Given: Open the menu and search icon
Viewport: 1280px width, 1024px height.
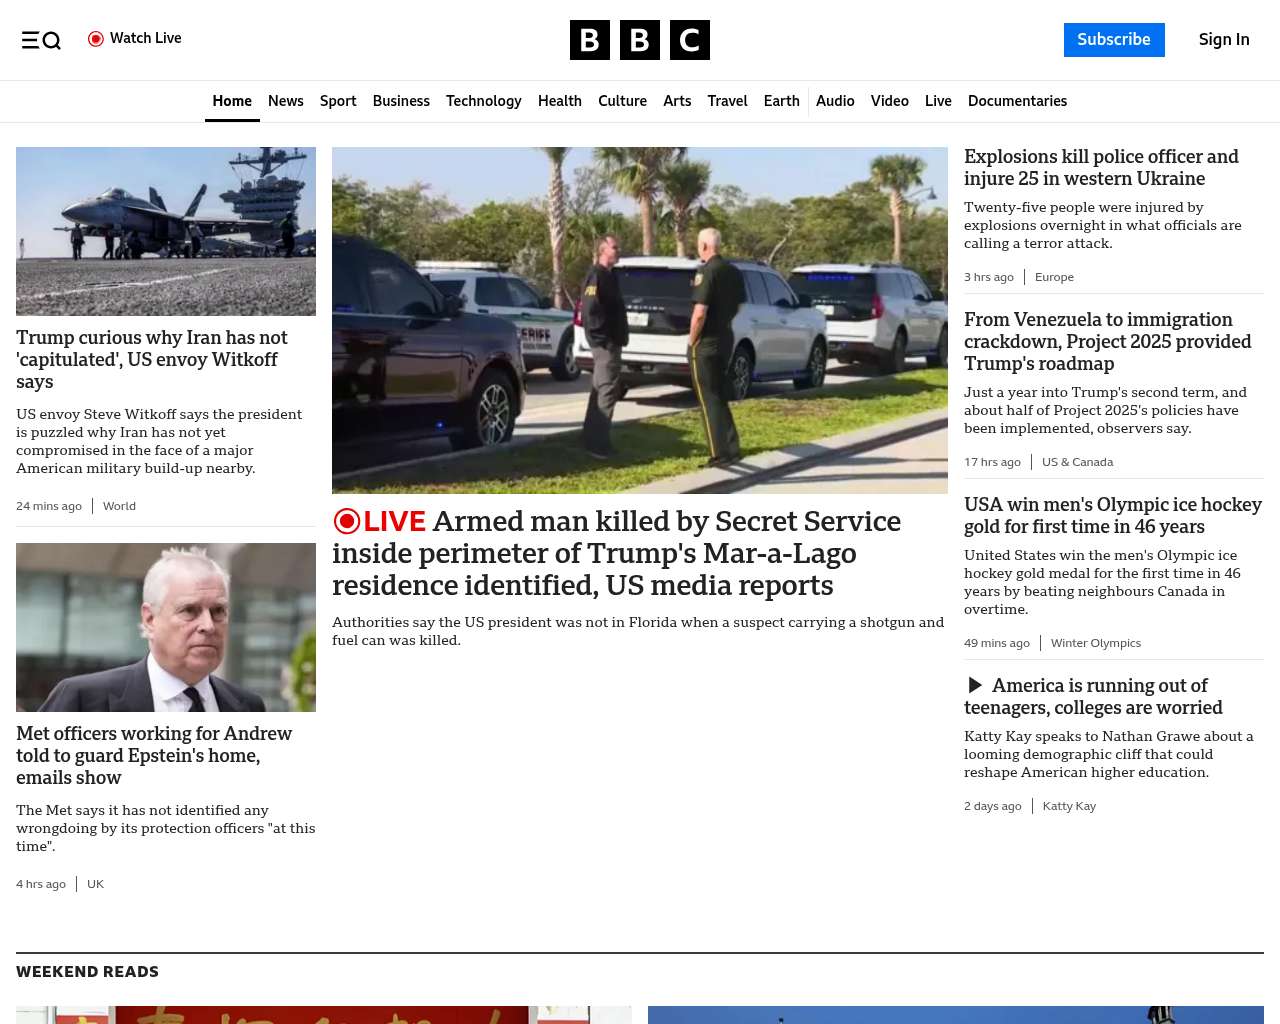Looking at the screenshot, I should click(x=41, y=40).
